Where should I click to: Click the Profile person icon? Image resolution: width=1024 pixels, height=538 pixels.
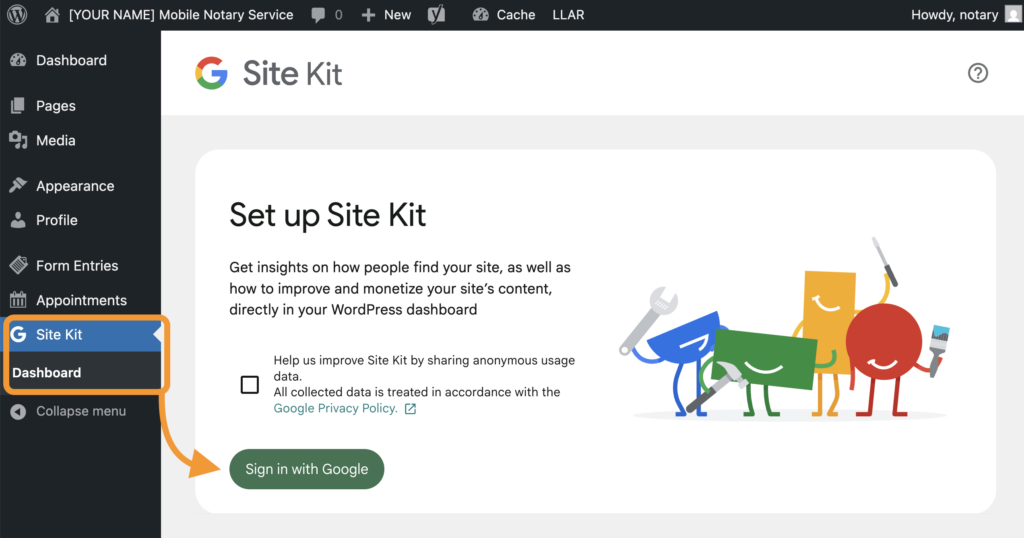point(18,220)
